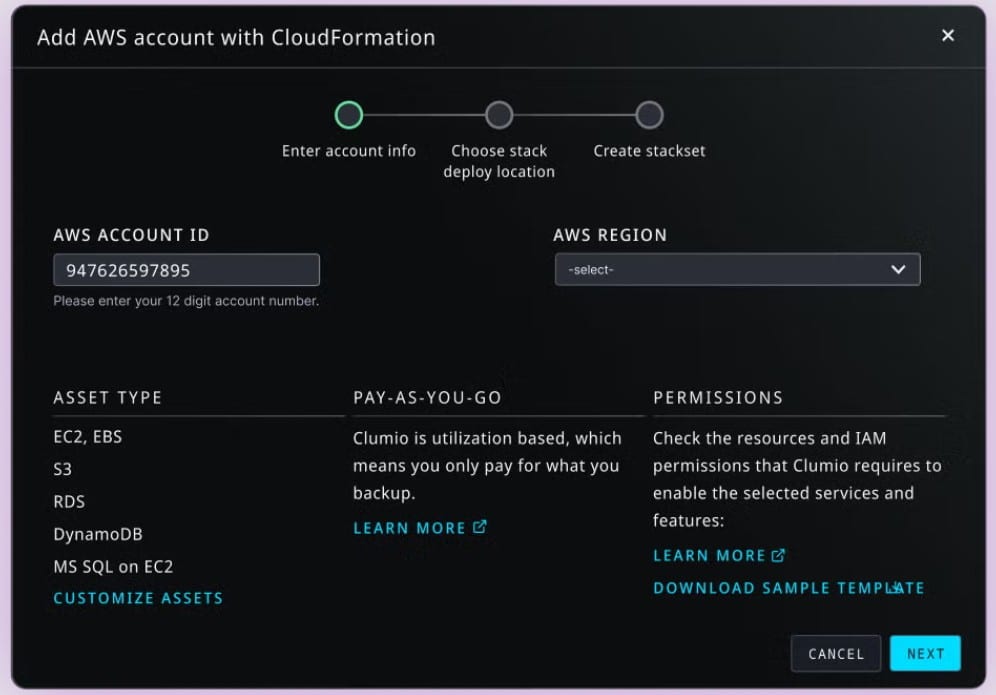This screenshot has width=996, height=695.
Task: Click the Create stackset step label
Action: 648,151
